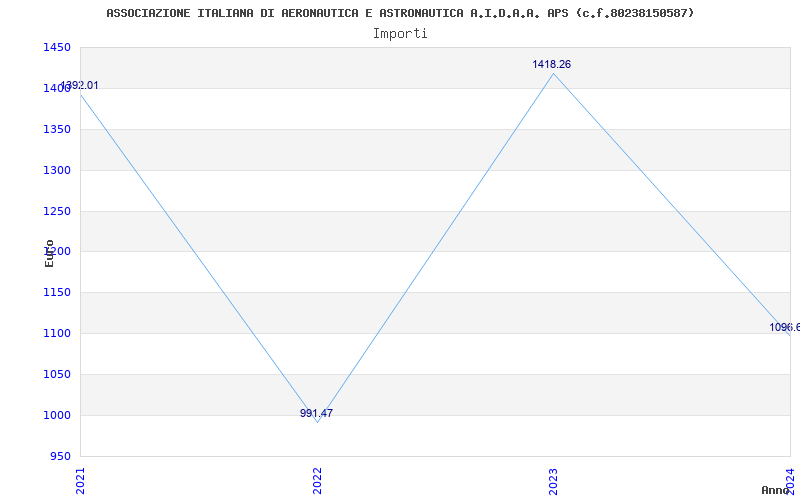Select the 1300 y-axis tick label
The image size is (800, 500).
(x=56, y=171)
